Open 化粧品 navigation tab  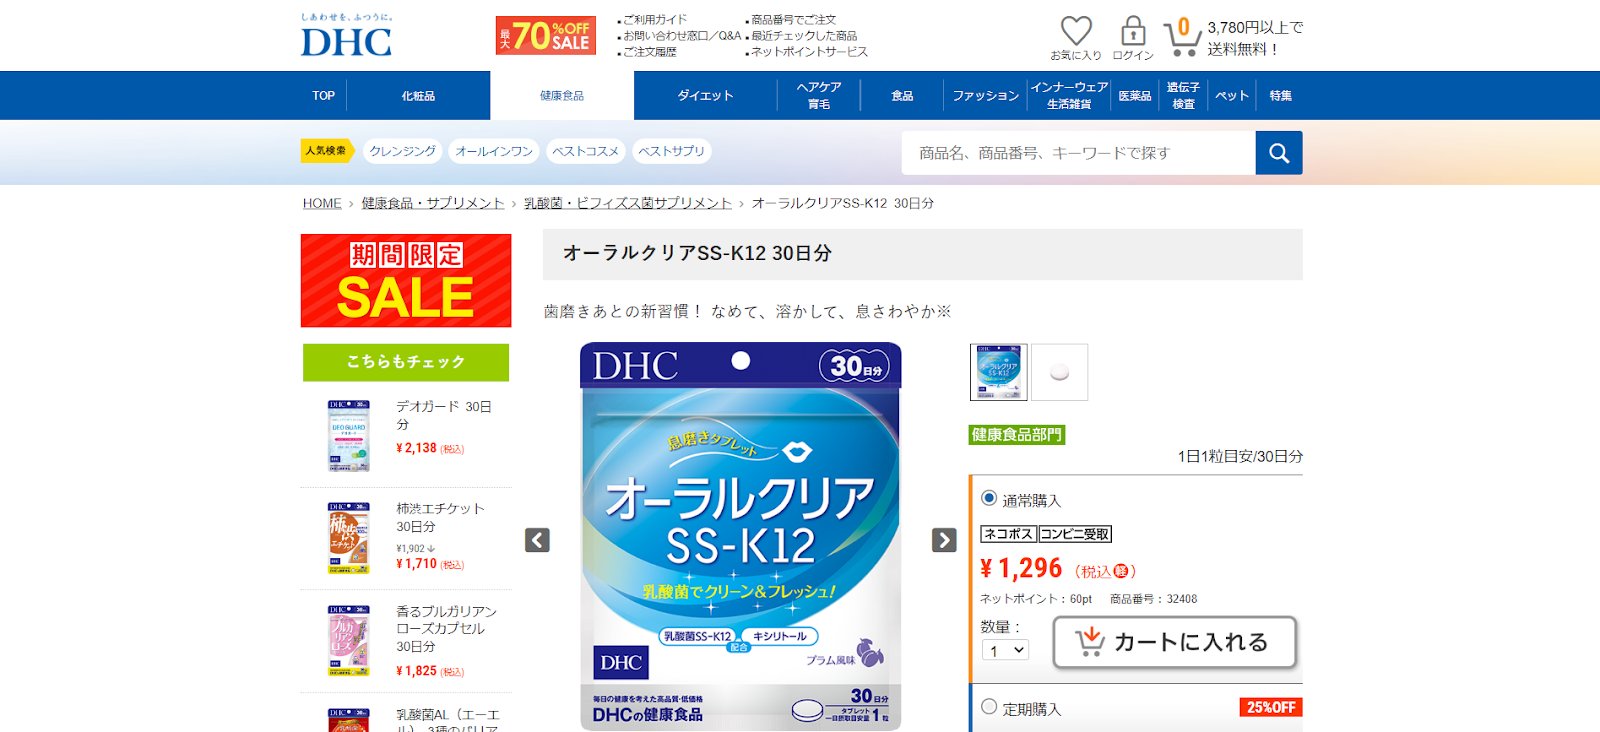[x=418, y=96]
